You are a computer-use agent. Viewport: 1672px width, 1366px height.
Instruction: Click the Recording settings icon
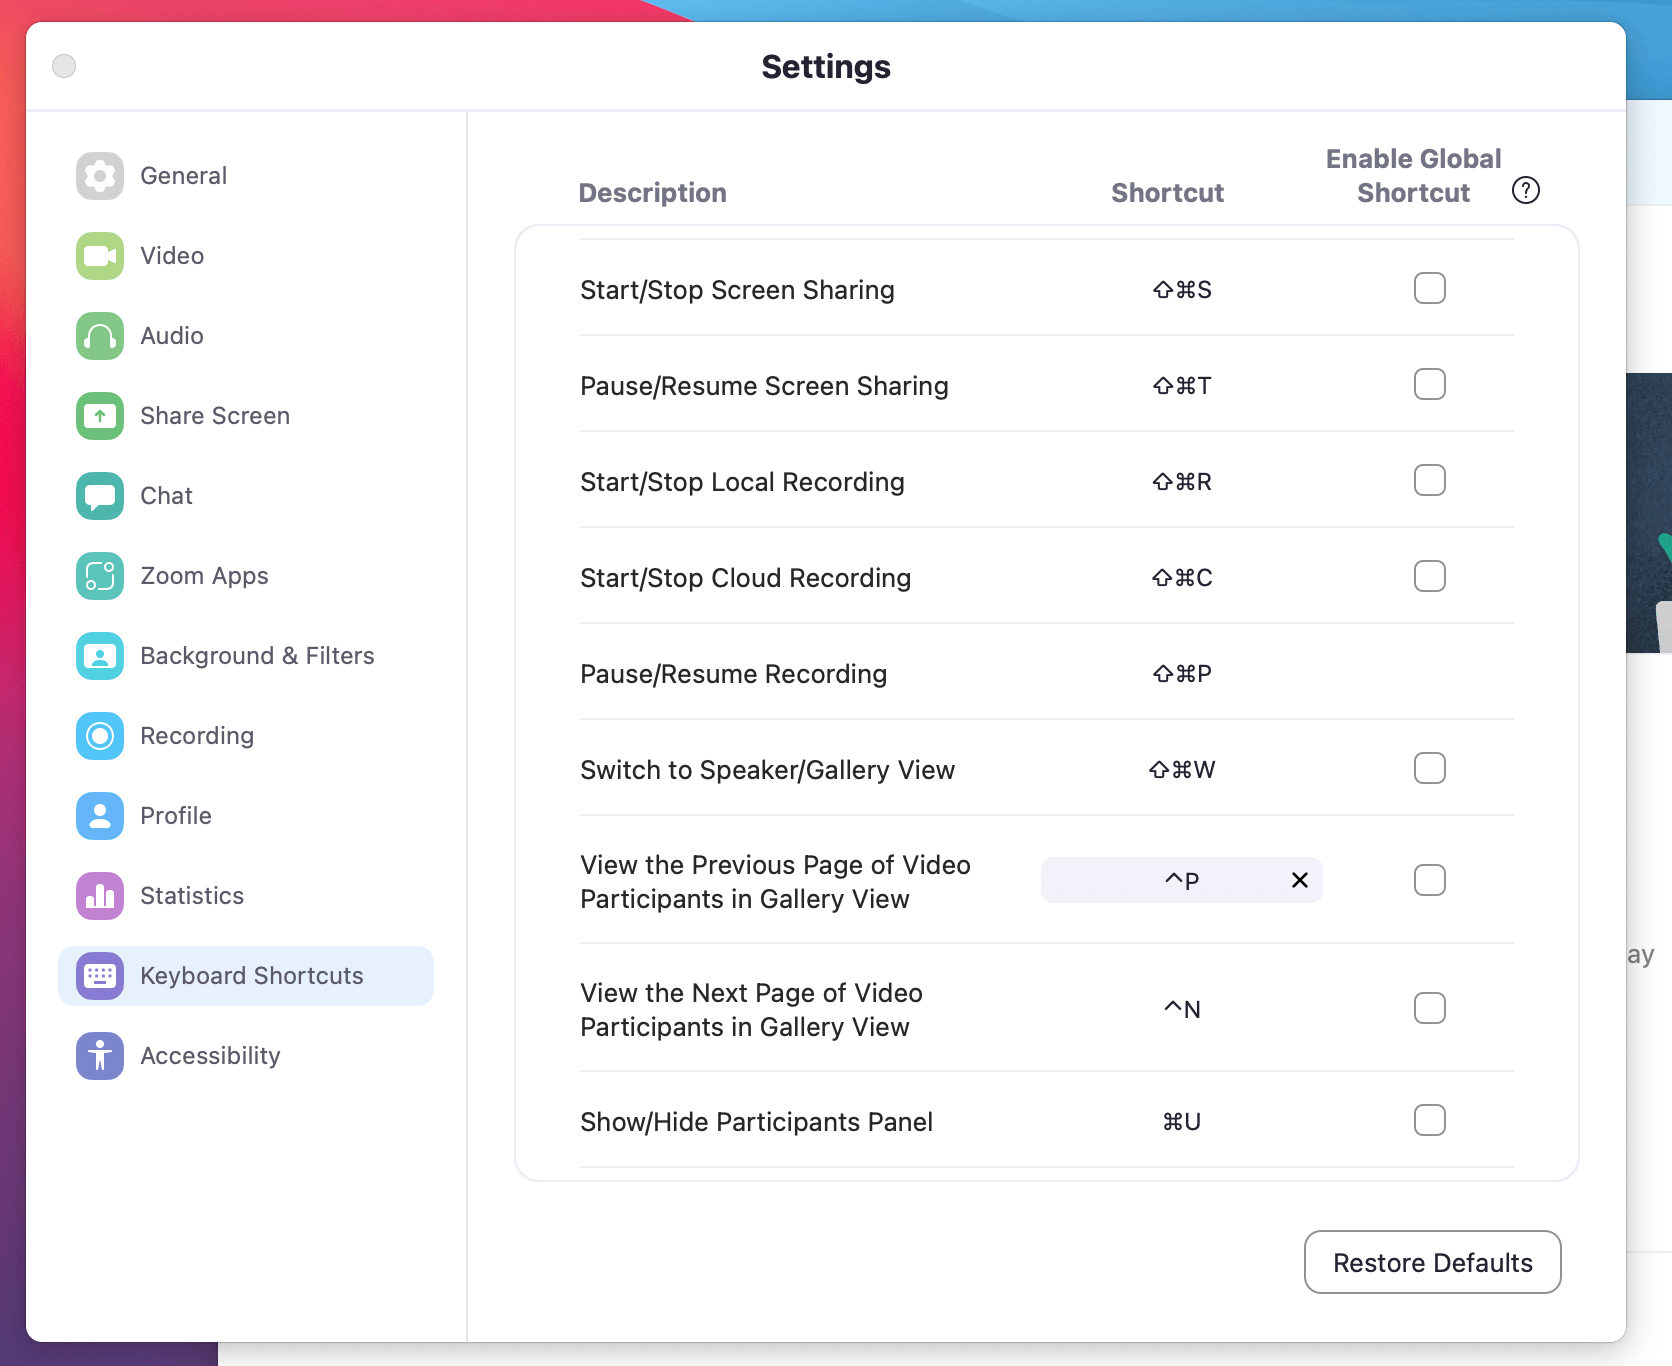pyautogui.click(x=99, y=736)
